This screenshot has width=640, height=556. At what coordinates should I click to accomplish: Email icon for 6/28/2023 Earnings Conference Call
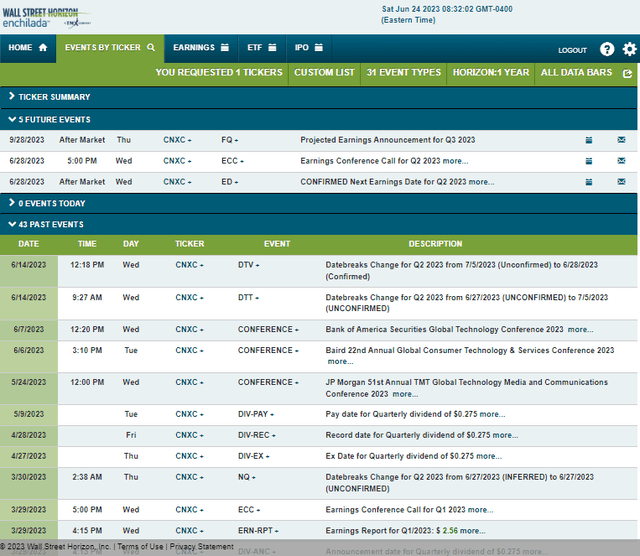(x=621, y=161)
